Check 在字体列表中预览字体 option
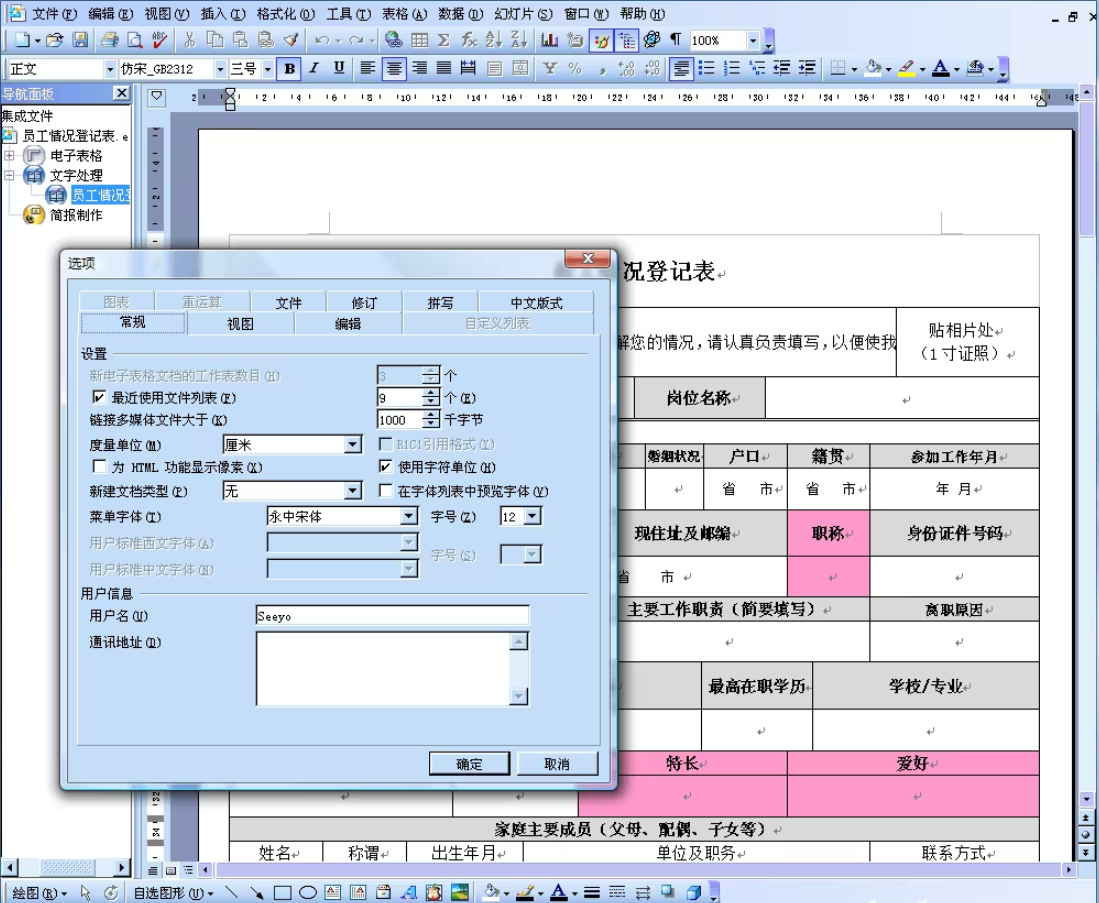 coord(386,491)
